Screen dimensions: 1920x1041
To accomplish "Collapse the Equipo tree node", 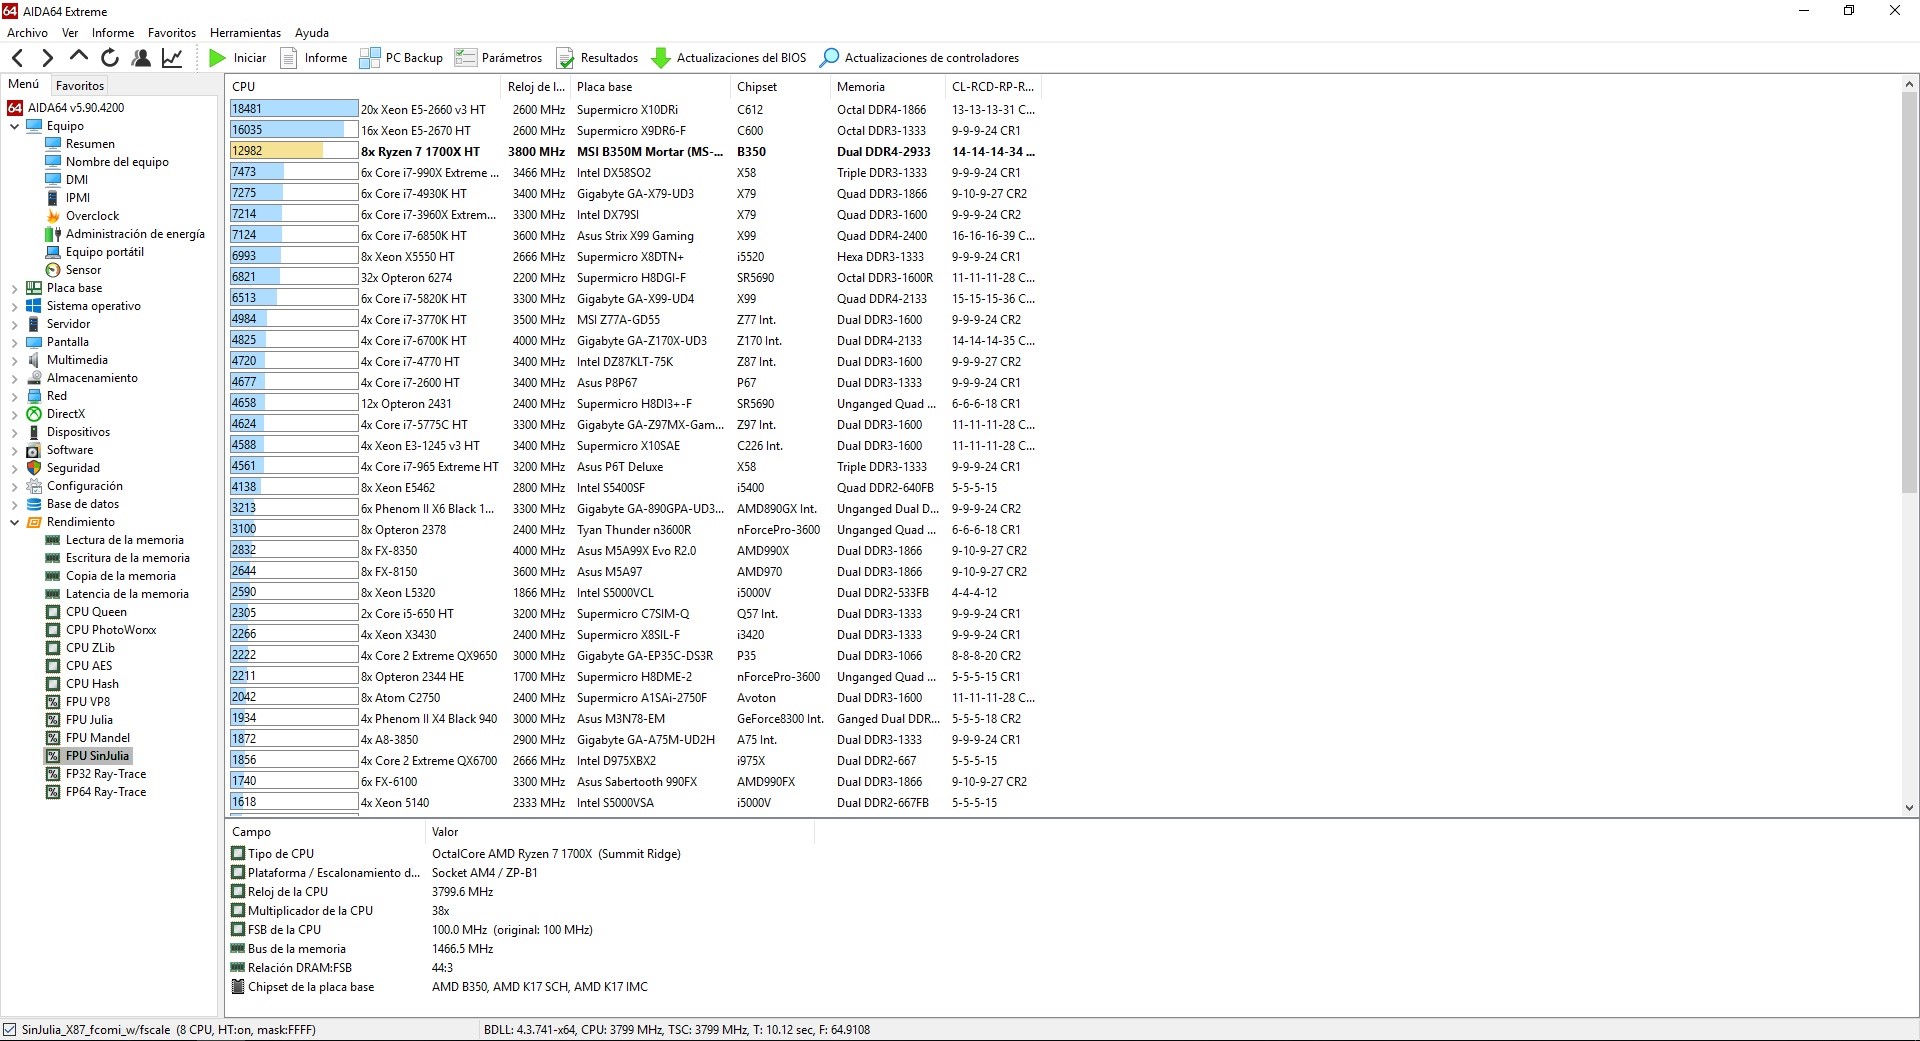I will 14,126.
